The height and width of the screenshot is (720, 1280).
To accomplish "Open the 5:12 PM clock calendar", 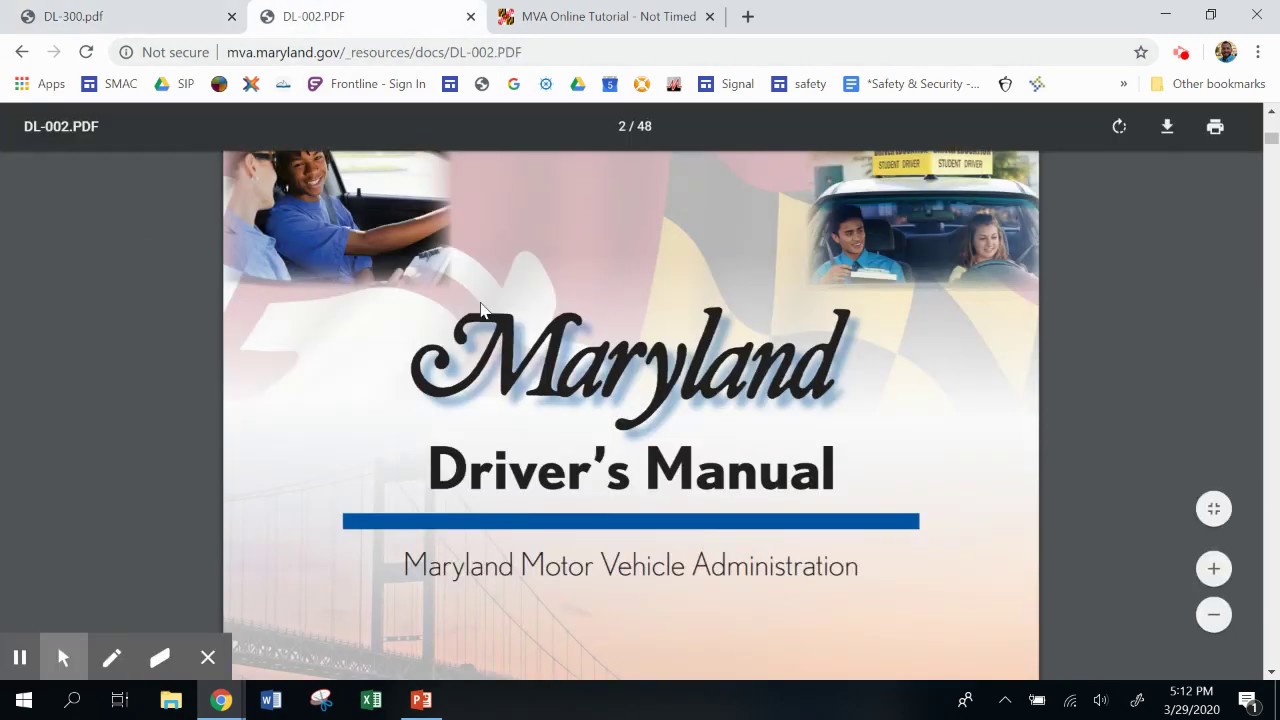I will click(1191, 700).
